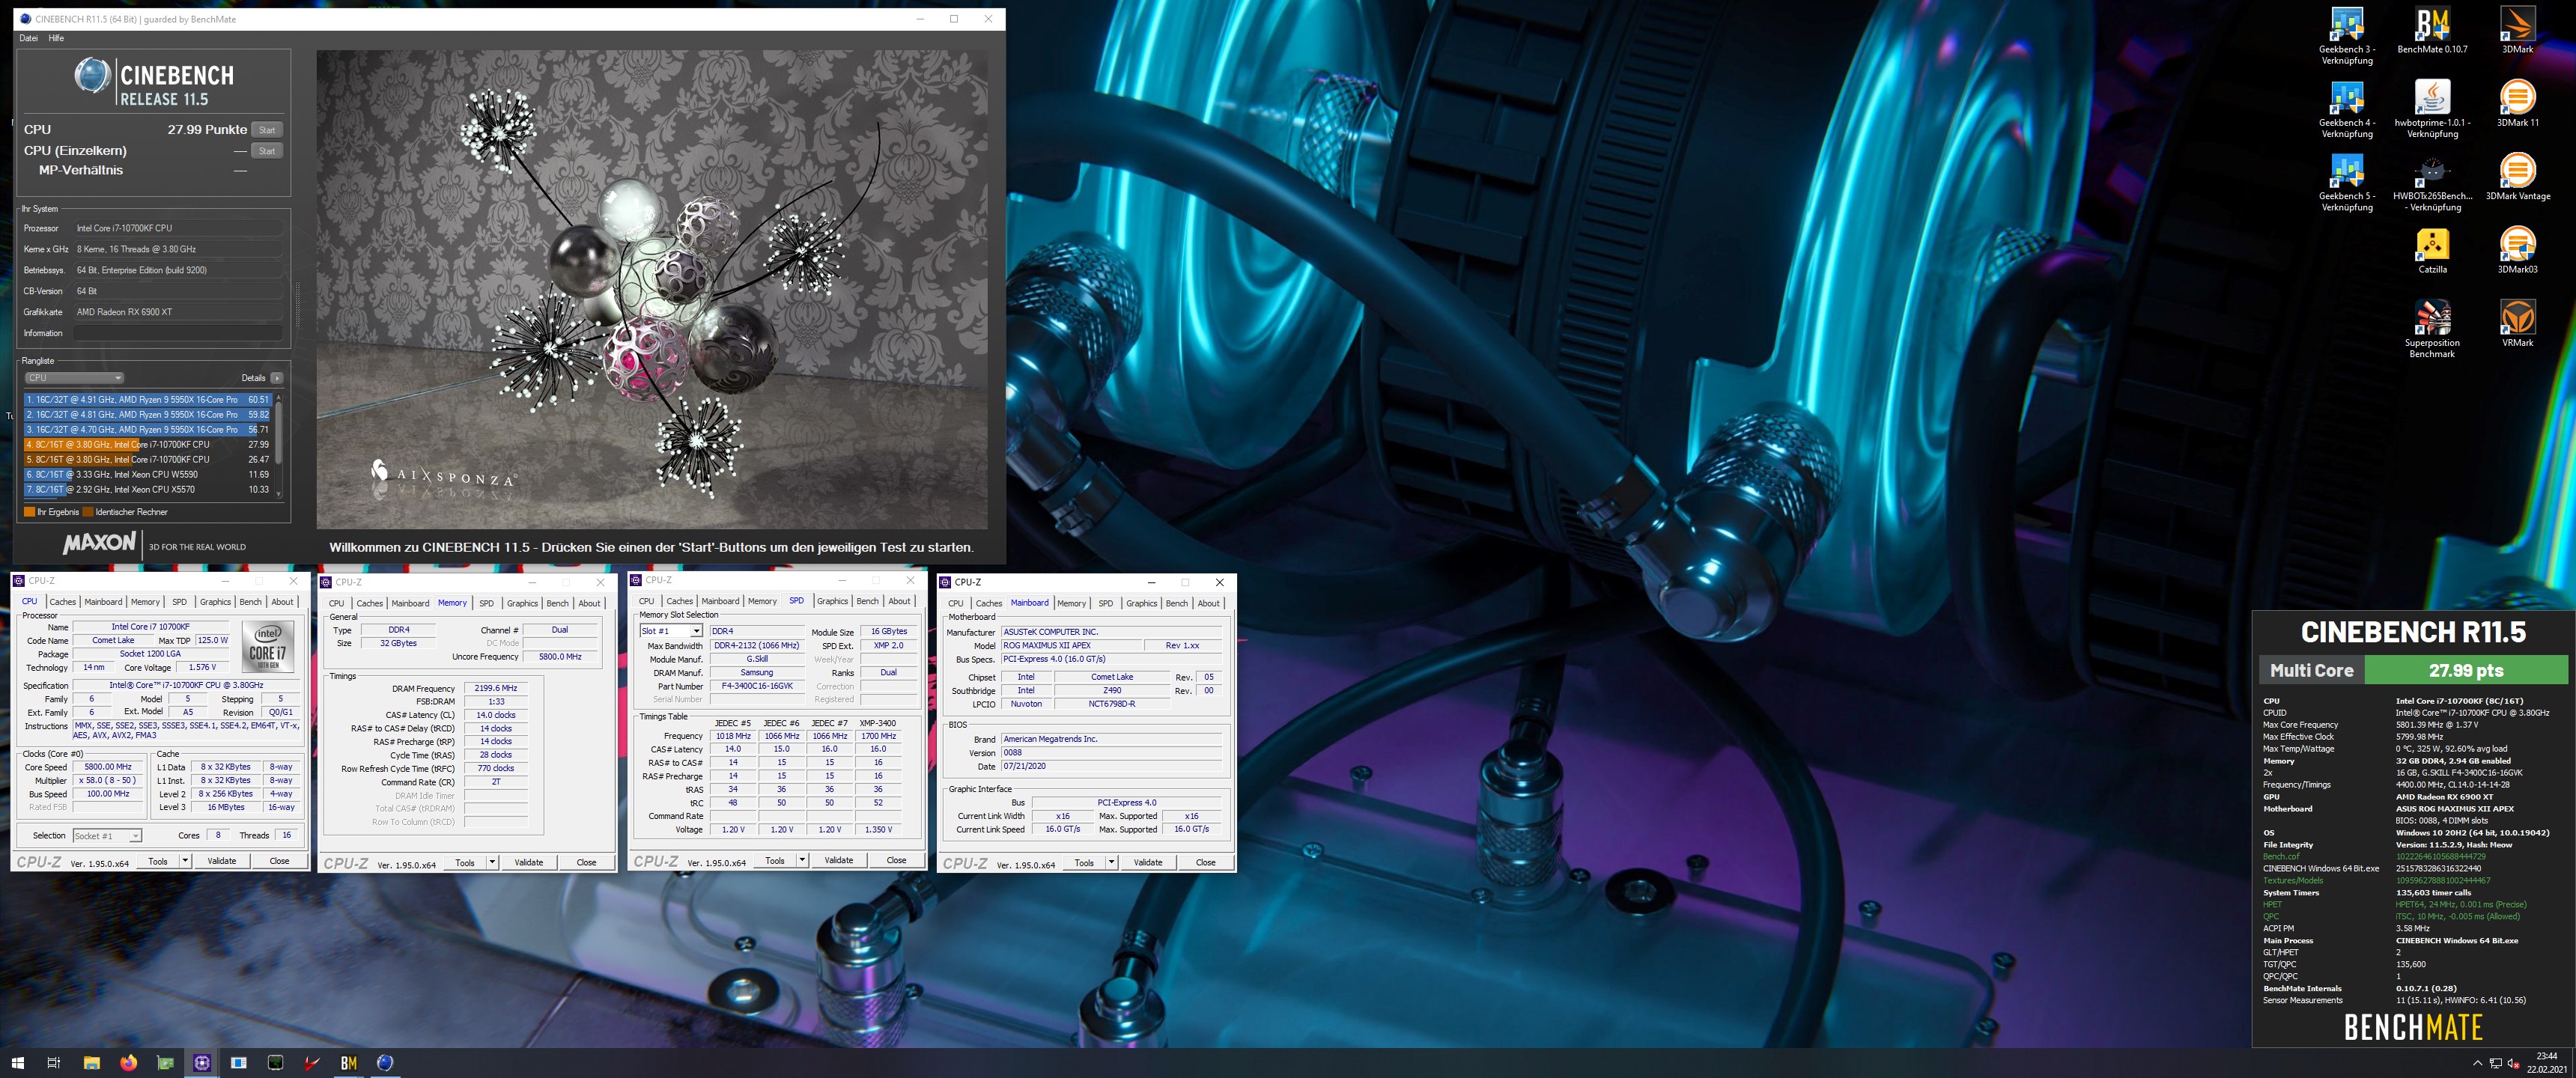The image size is (2576, 1078).
Task: Open Task View in taskbar
Action: tap(54, 1063)
